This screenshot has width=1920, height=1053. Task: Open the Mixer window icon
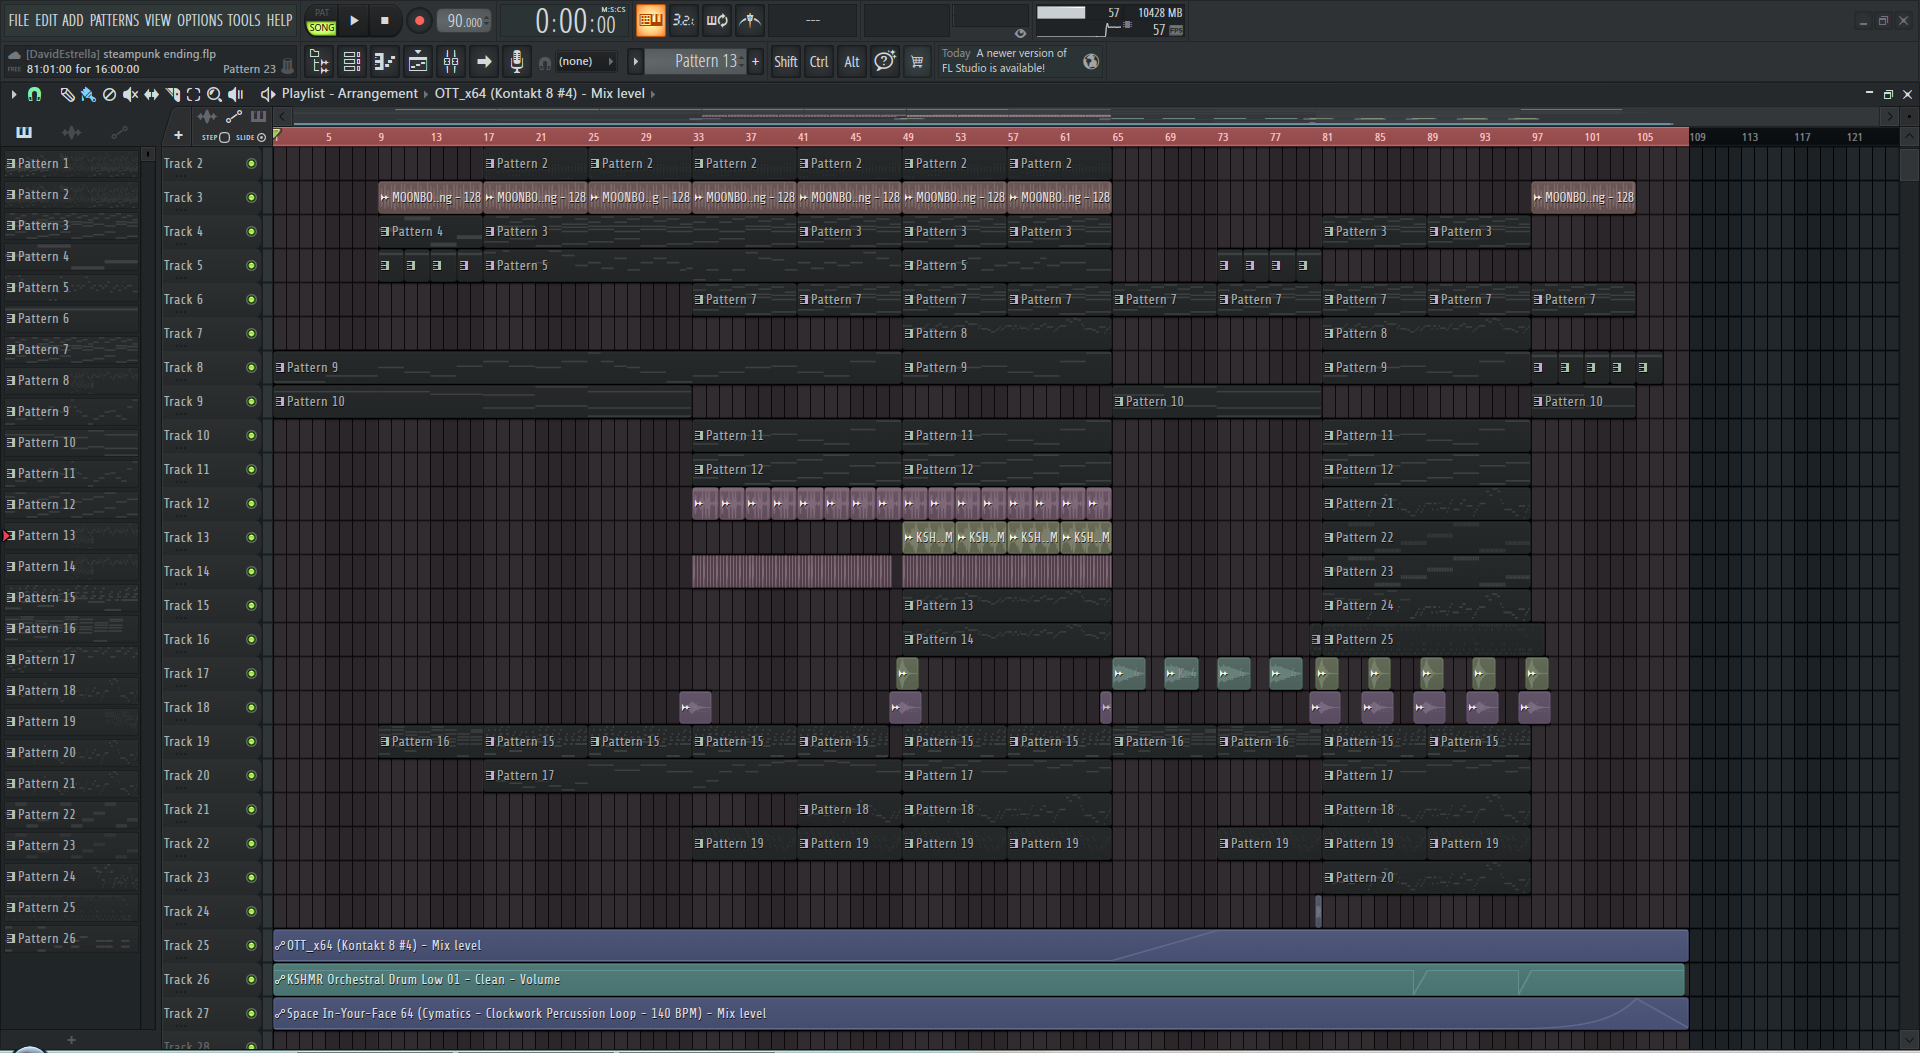point(451,62)
